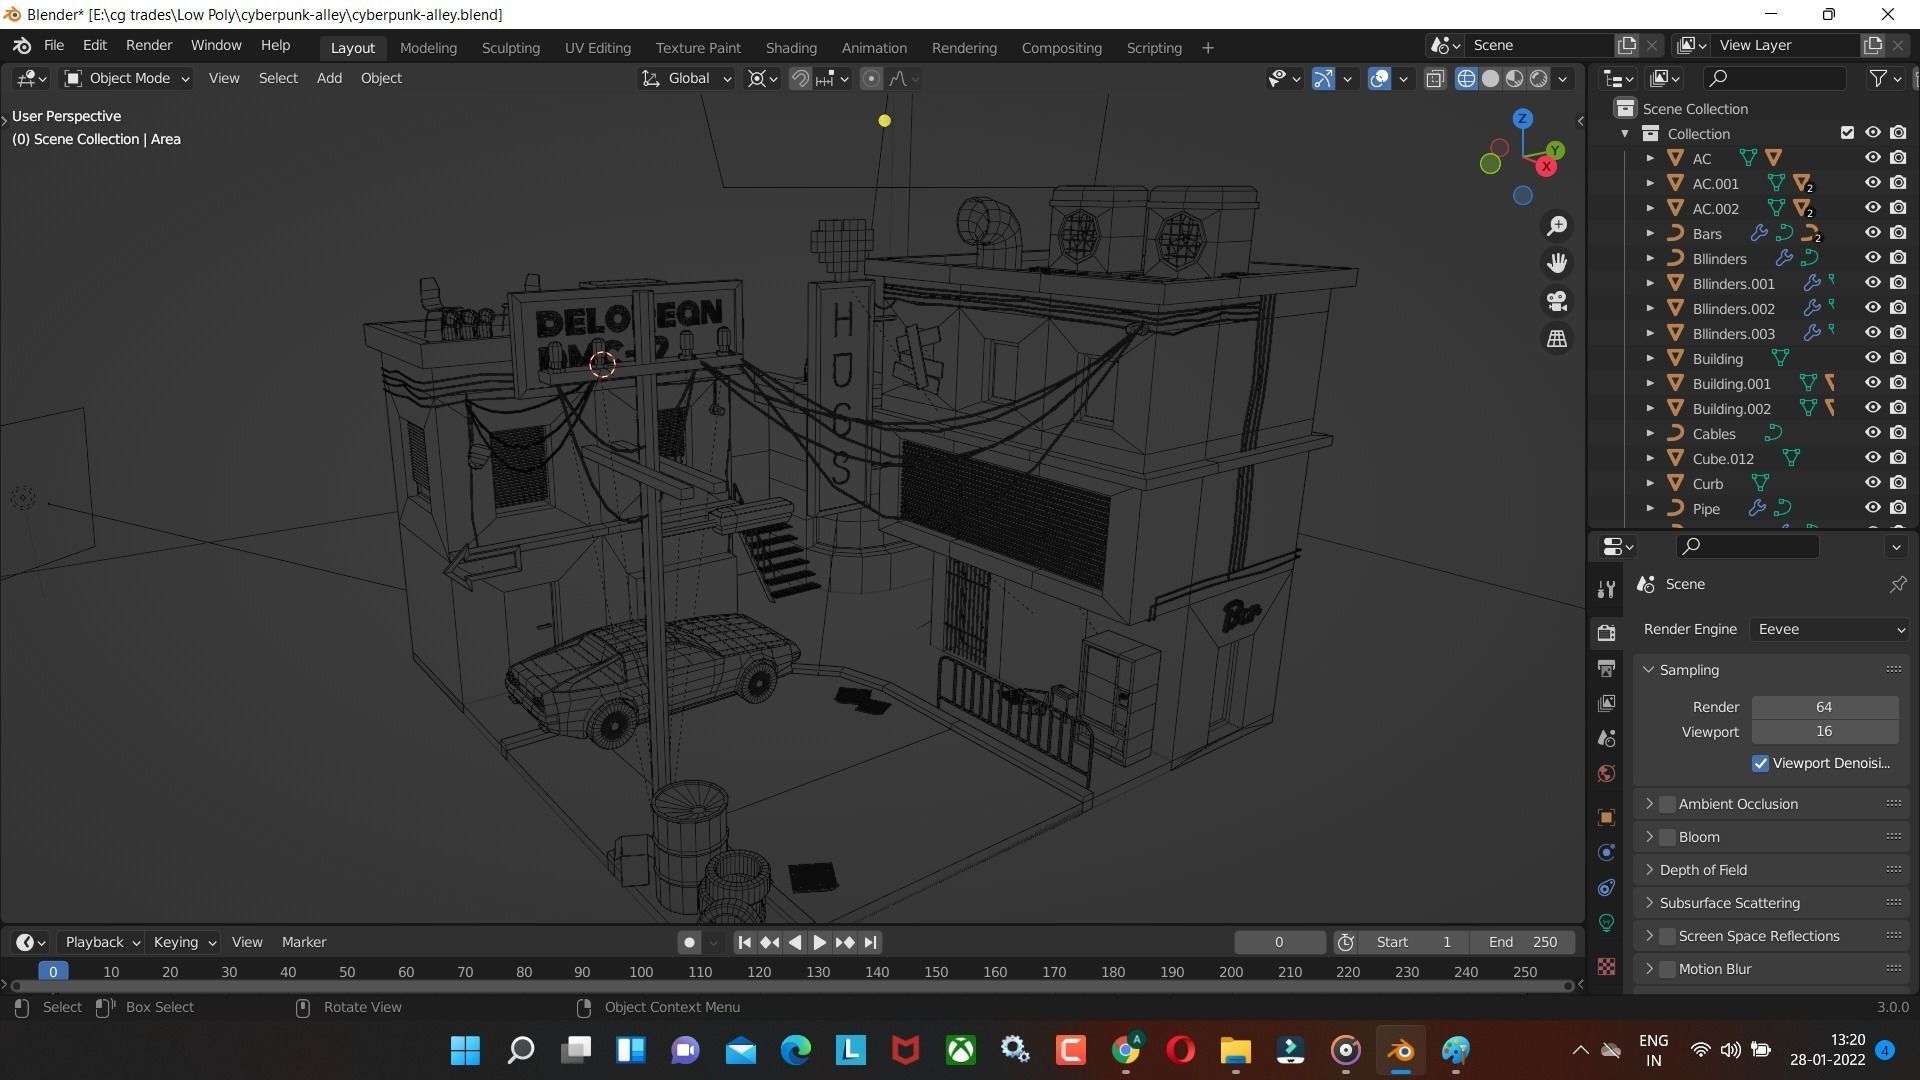The width and height of the screenshot is (1920, 1080).
Task: Uncheck Viewport Denoising checkbox
Action: [x=1760, y=763]
